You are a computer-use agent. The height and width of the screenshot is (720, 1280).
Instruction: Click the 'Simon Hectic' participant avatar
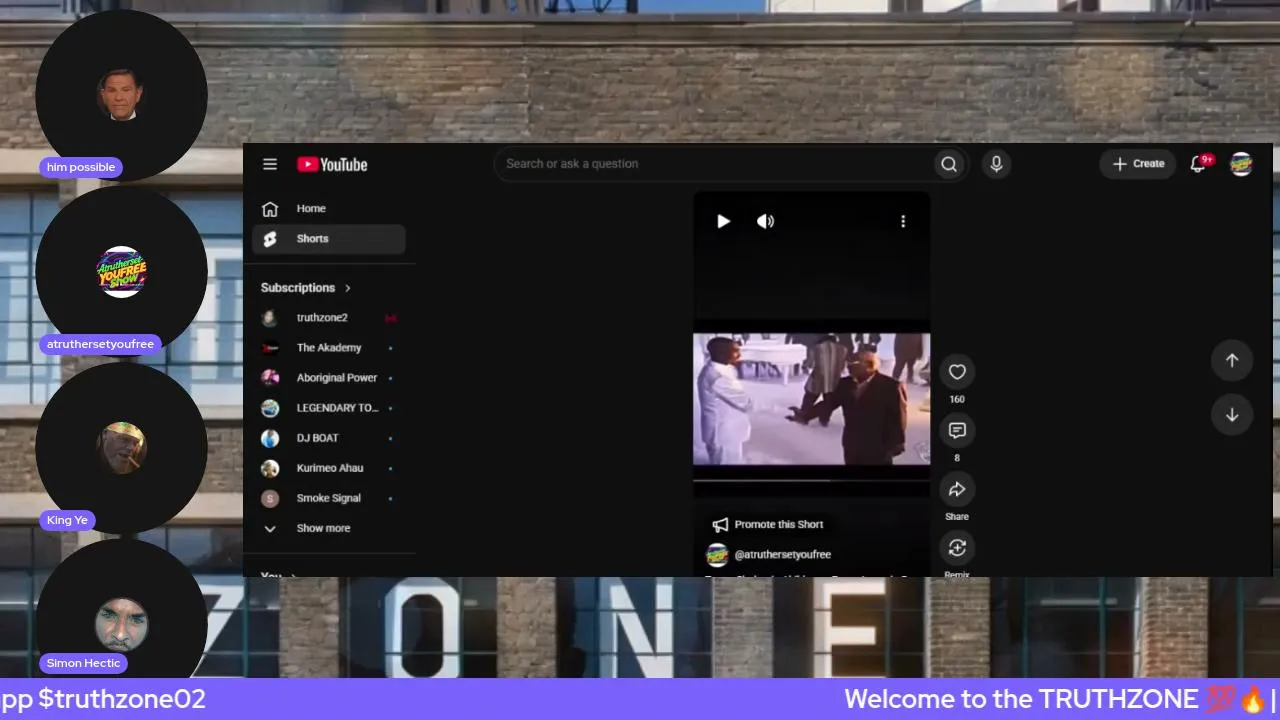click(x=122, y=625)
